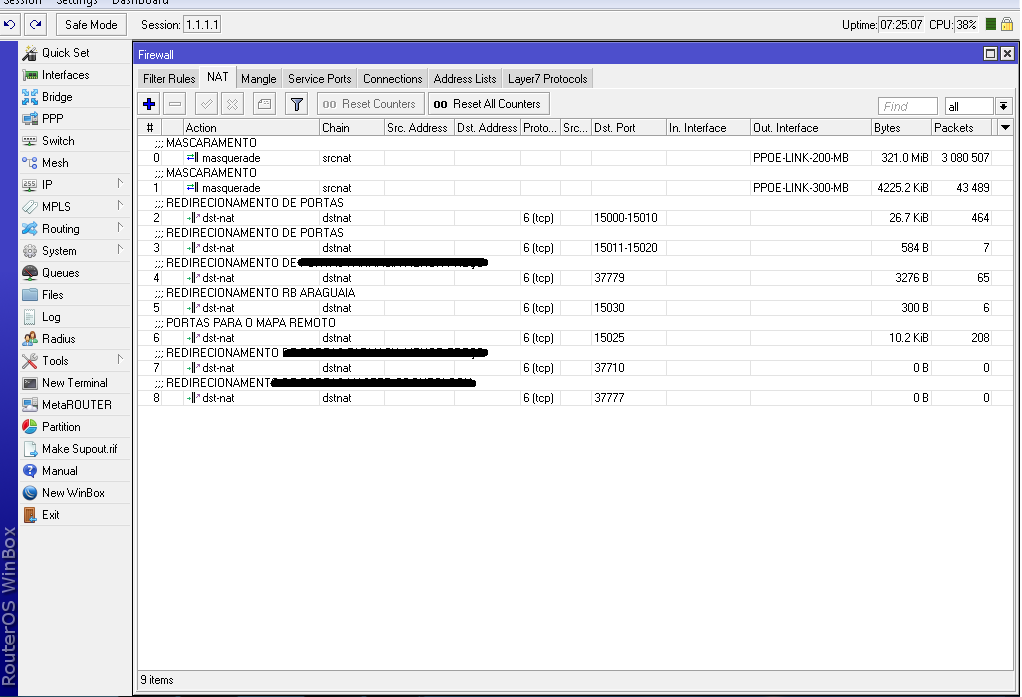Select the dst-nat rule for port 15000-15010
The width and height of the screenshot is (1022, 697).
575,218
